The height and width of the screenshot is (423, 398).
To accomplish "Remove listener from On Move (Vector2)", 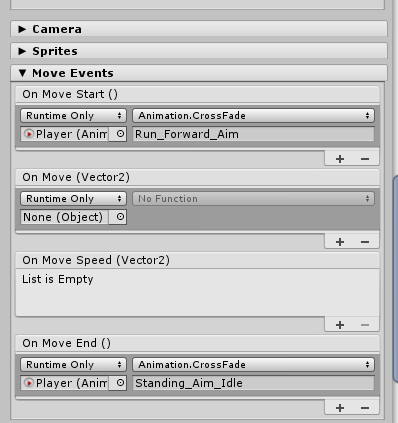I will pos(365,242).
